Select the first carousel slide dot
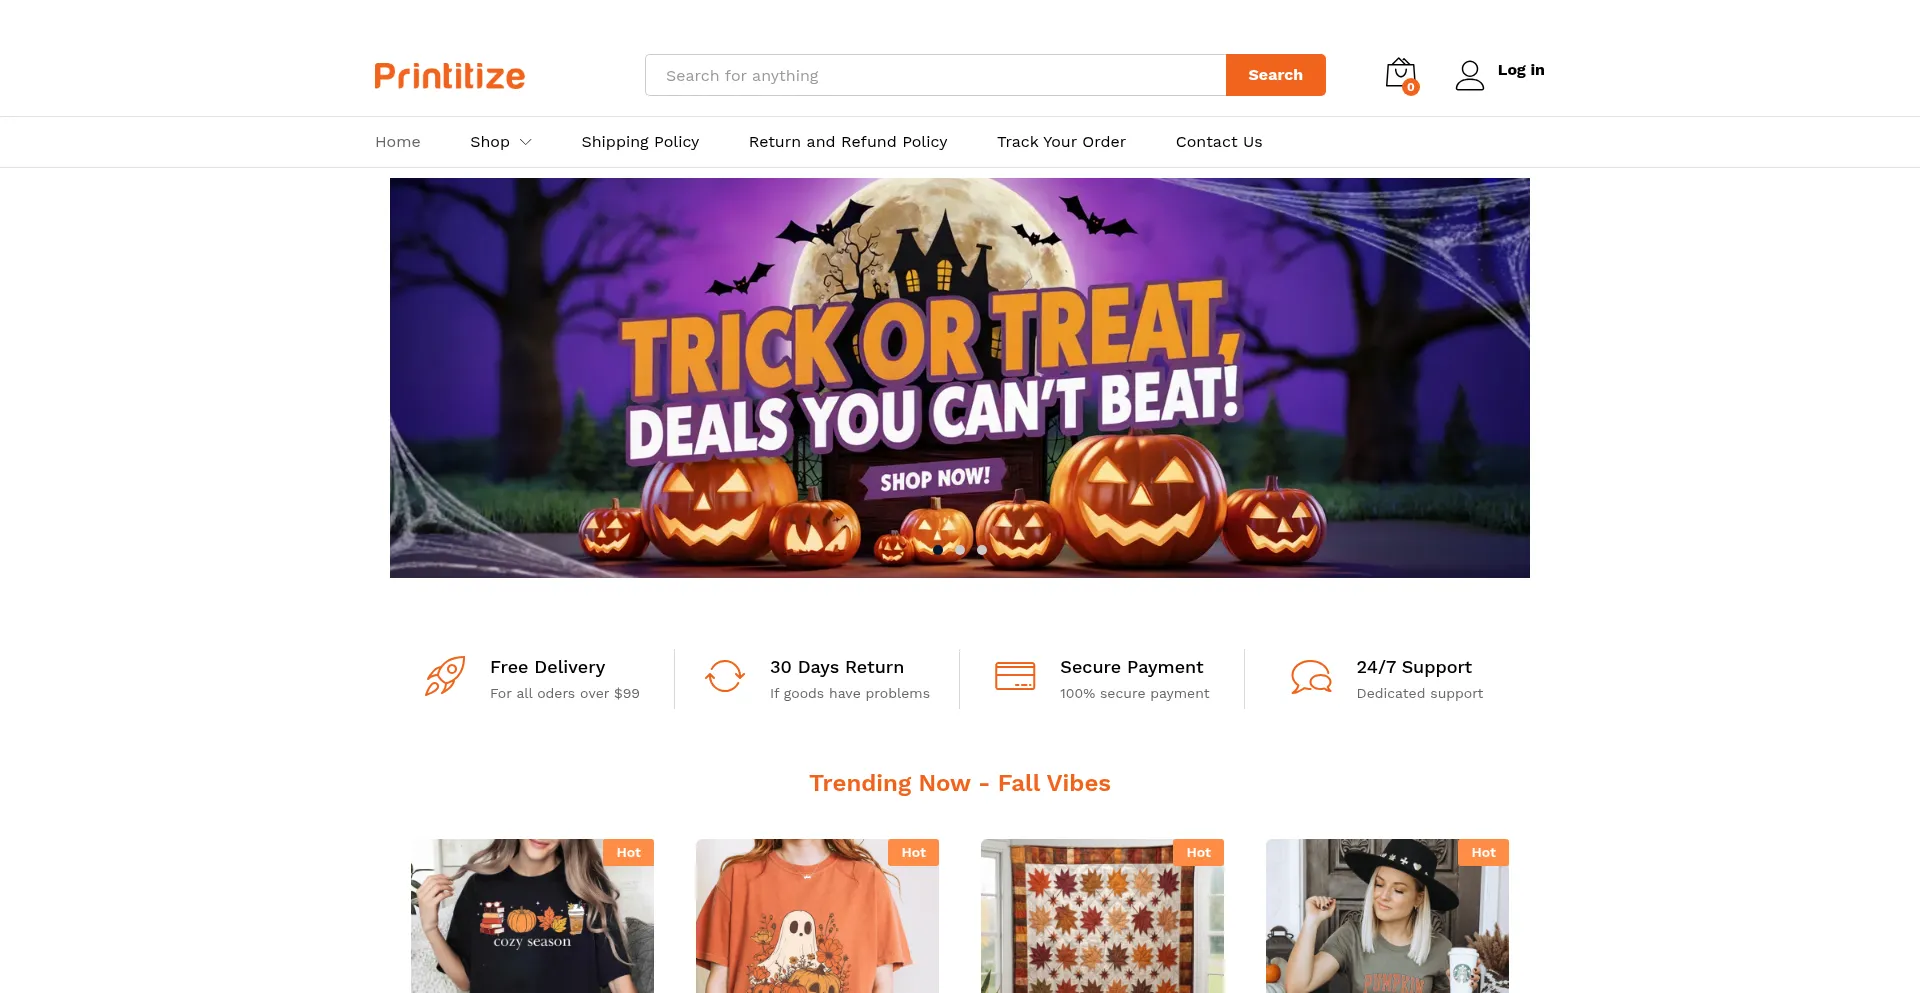Image resolution: width=1920 pixels, height=993 pixels. (x=938, y=550)
